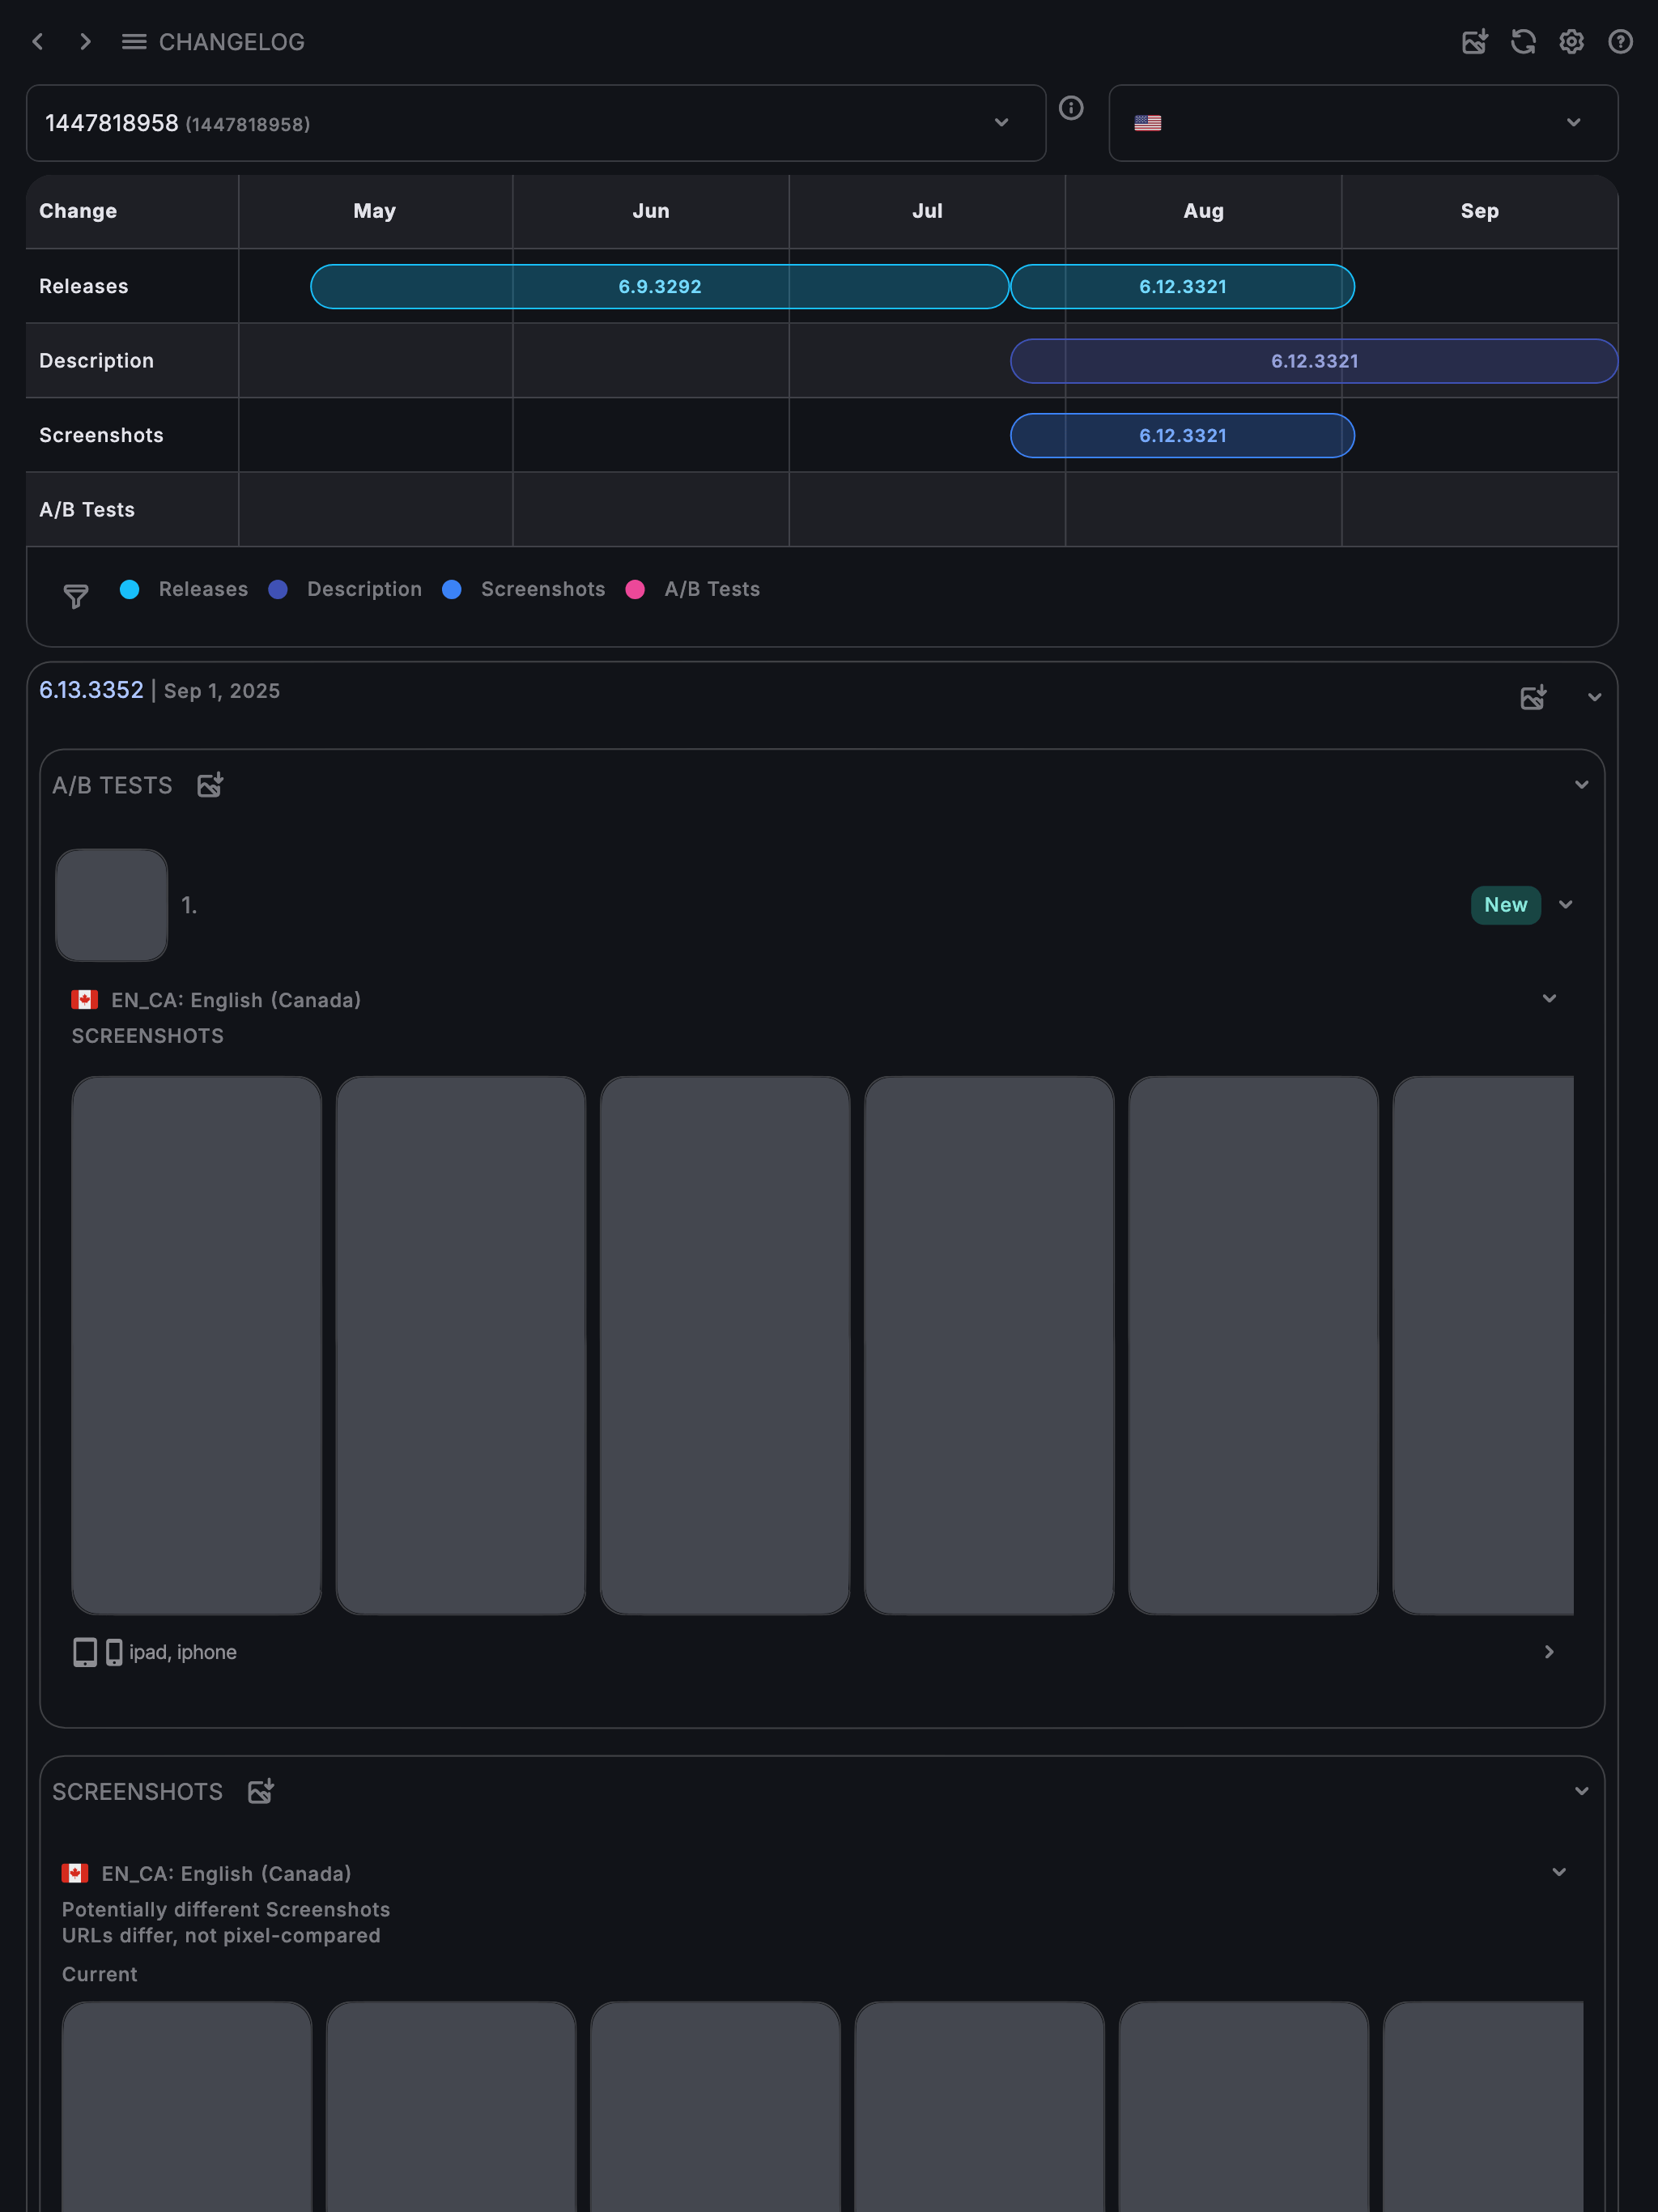The height and width of the screenshot is (2212, 1658).
Task: Collapse the SCREENSHOTS panel chevron
Action: click(1582, 1791)
